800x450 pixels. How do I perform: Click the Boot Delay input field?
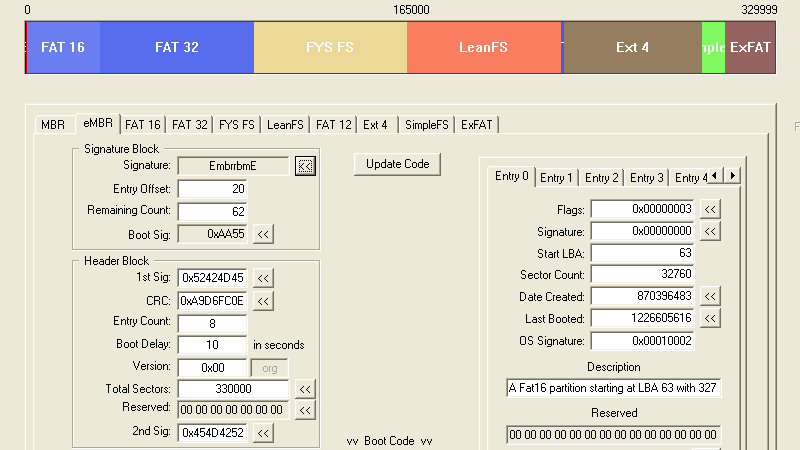[212, 345]
